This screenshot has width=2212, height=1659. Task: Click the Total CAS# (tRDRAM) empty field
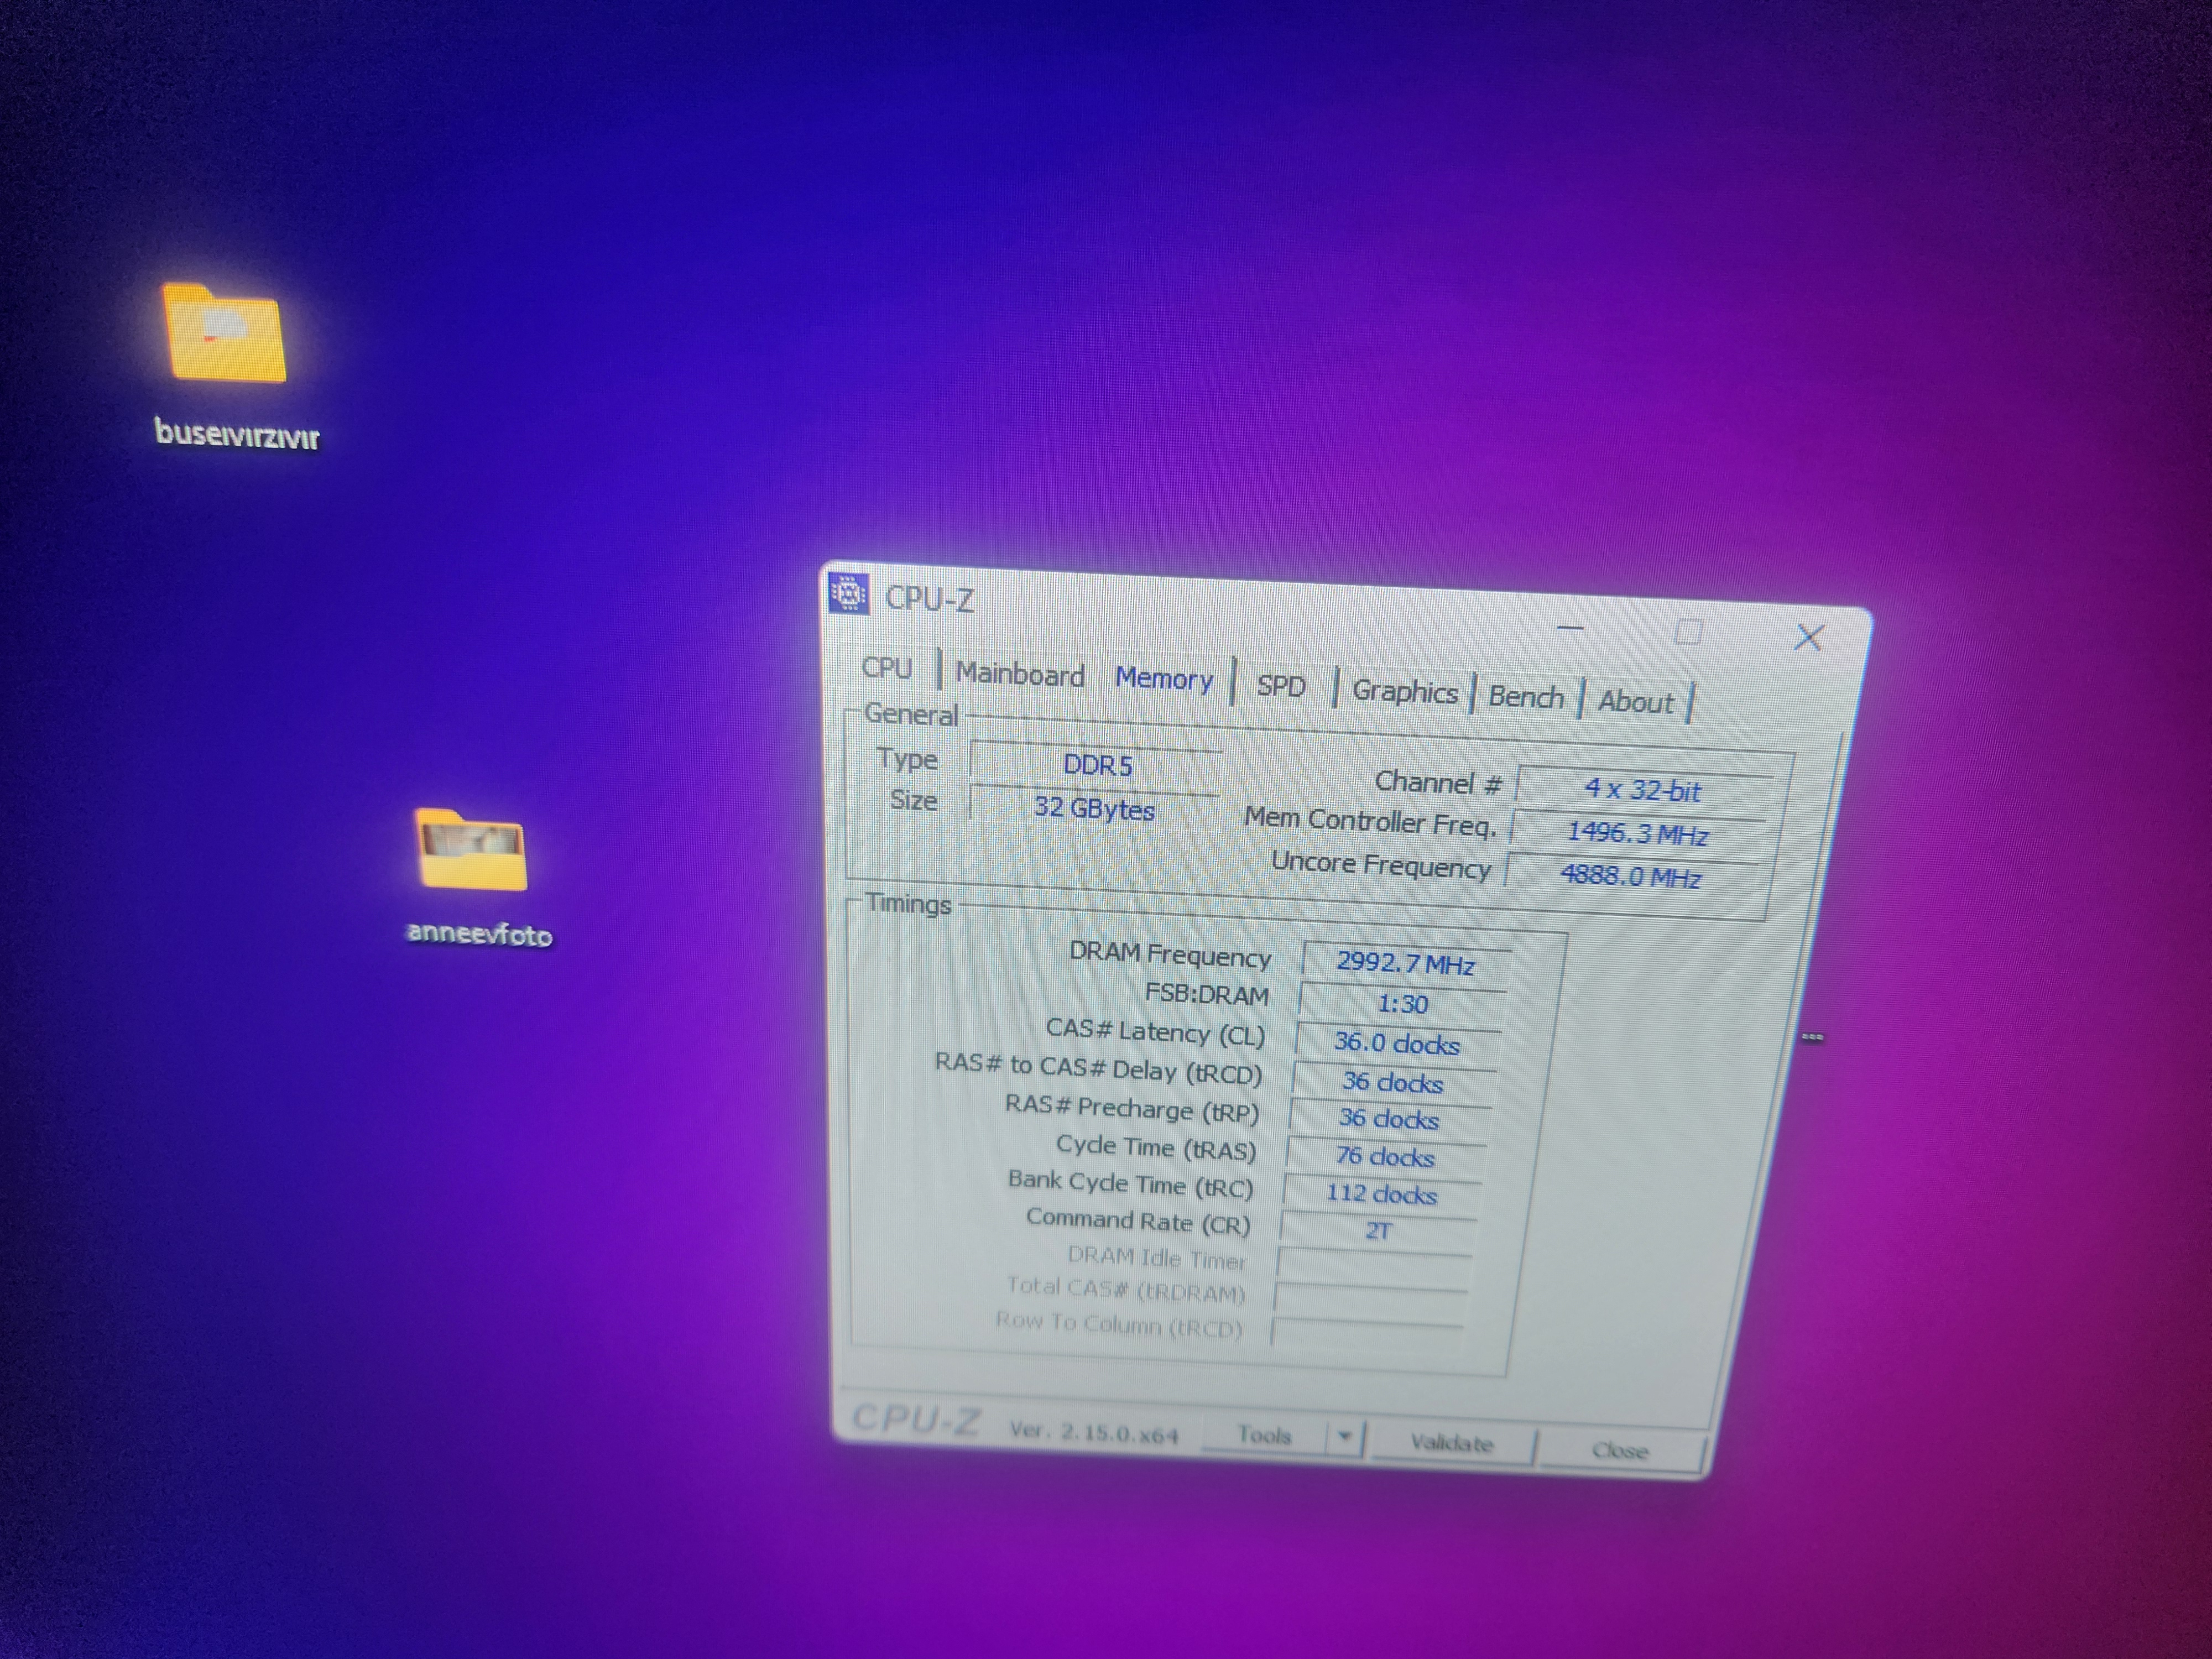click(1371, 1299)
